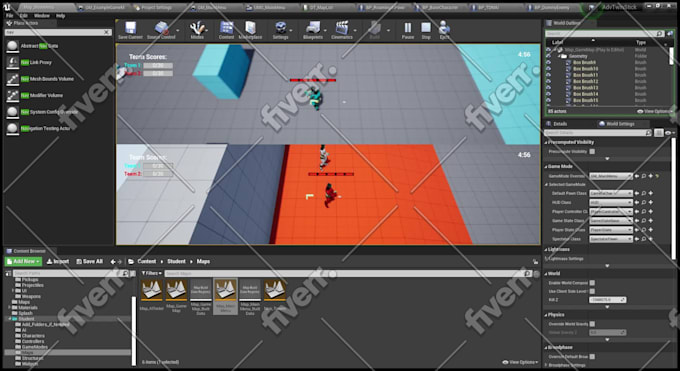680x371 pixels.
Task: Select the first map asset thumbnail
Action: point(152,290)
